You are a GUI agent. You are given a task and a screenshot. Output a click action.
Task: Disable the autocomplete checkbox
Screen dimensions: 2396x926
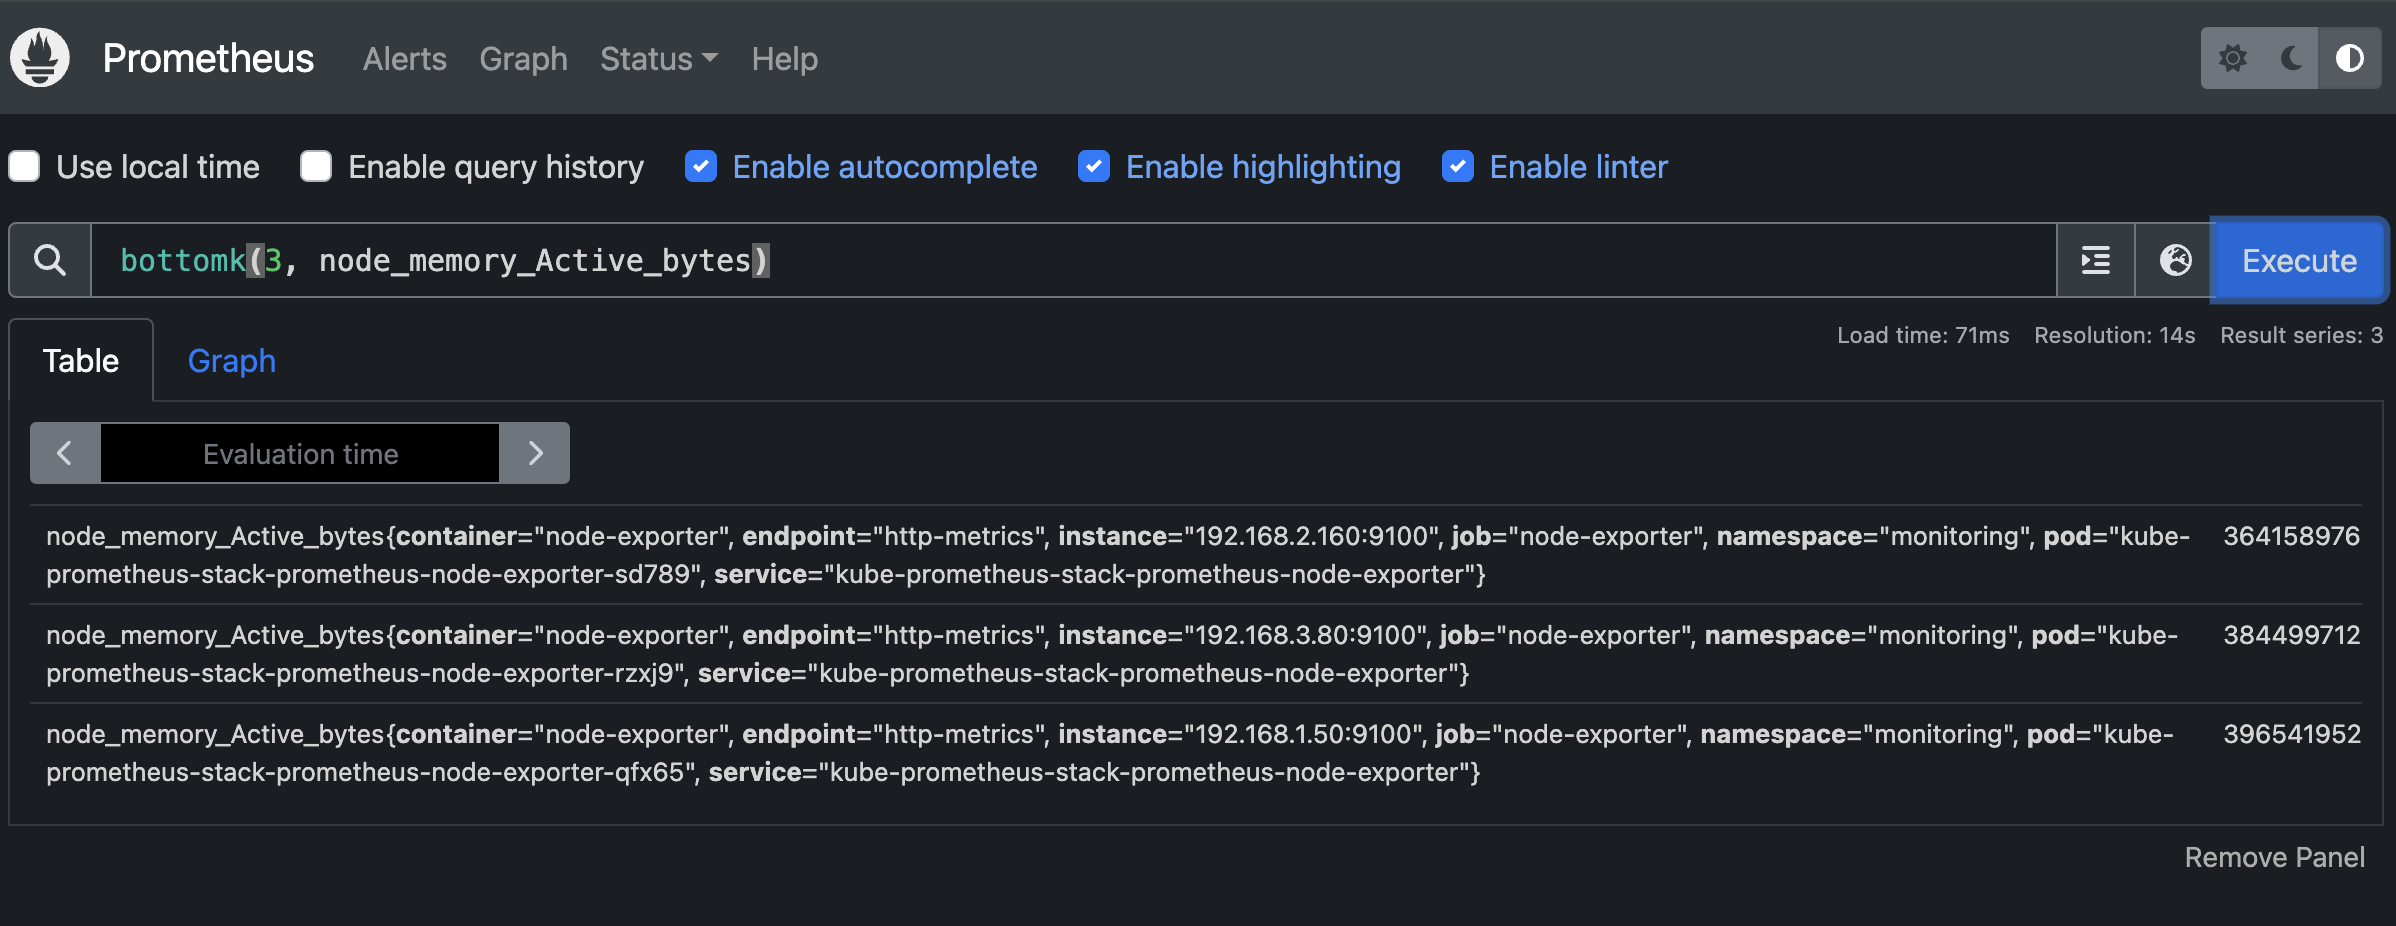pyautogui.click(x=701, y=166)
